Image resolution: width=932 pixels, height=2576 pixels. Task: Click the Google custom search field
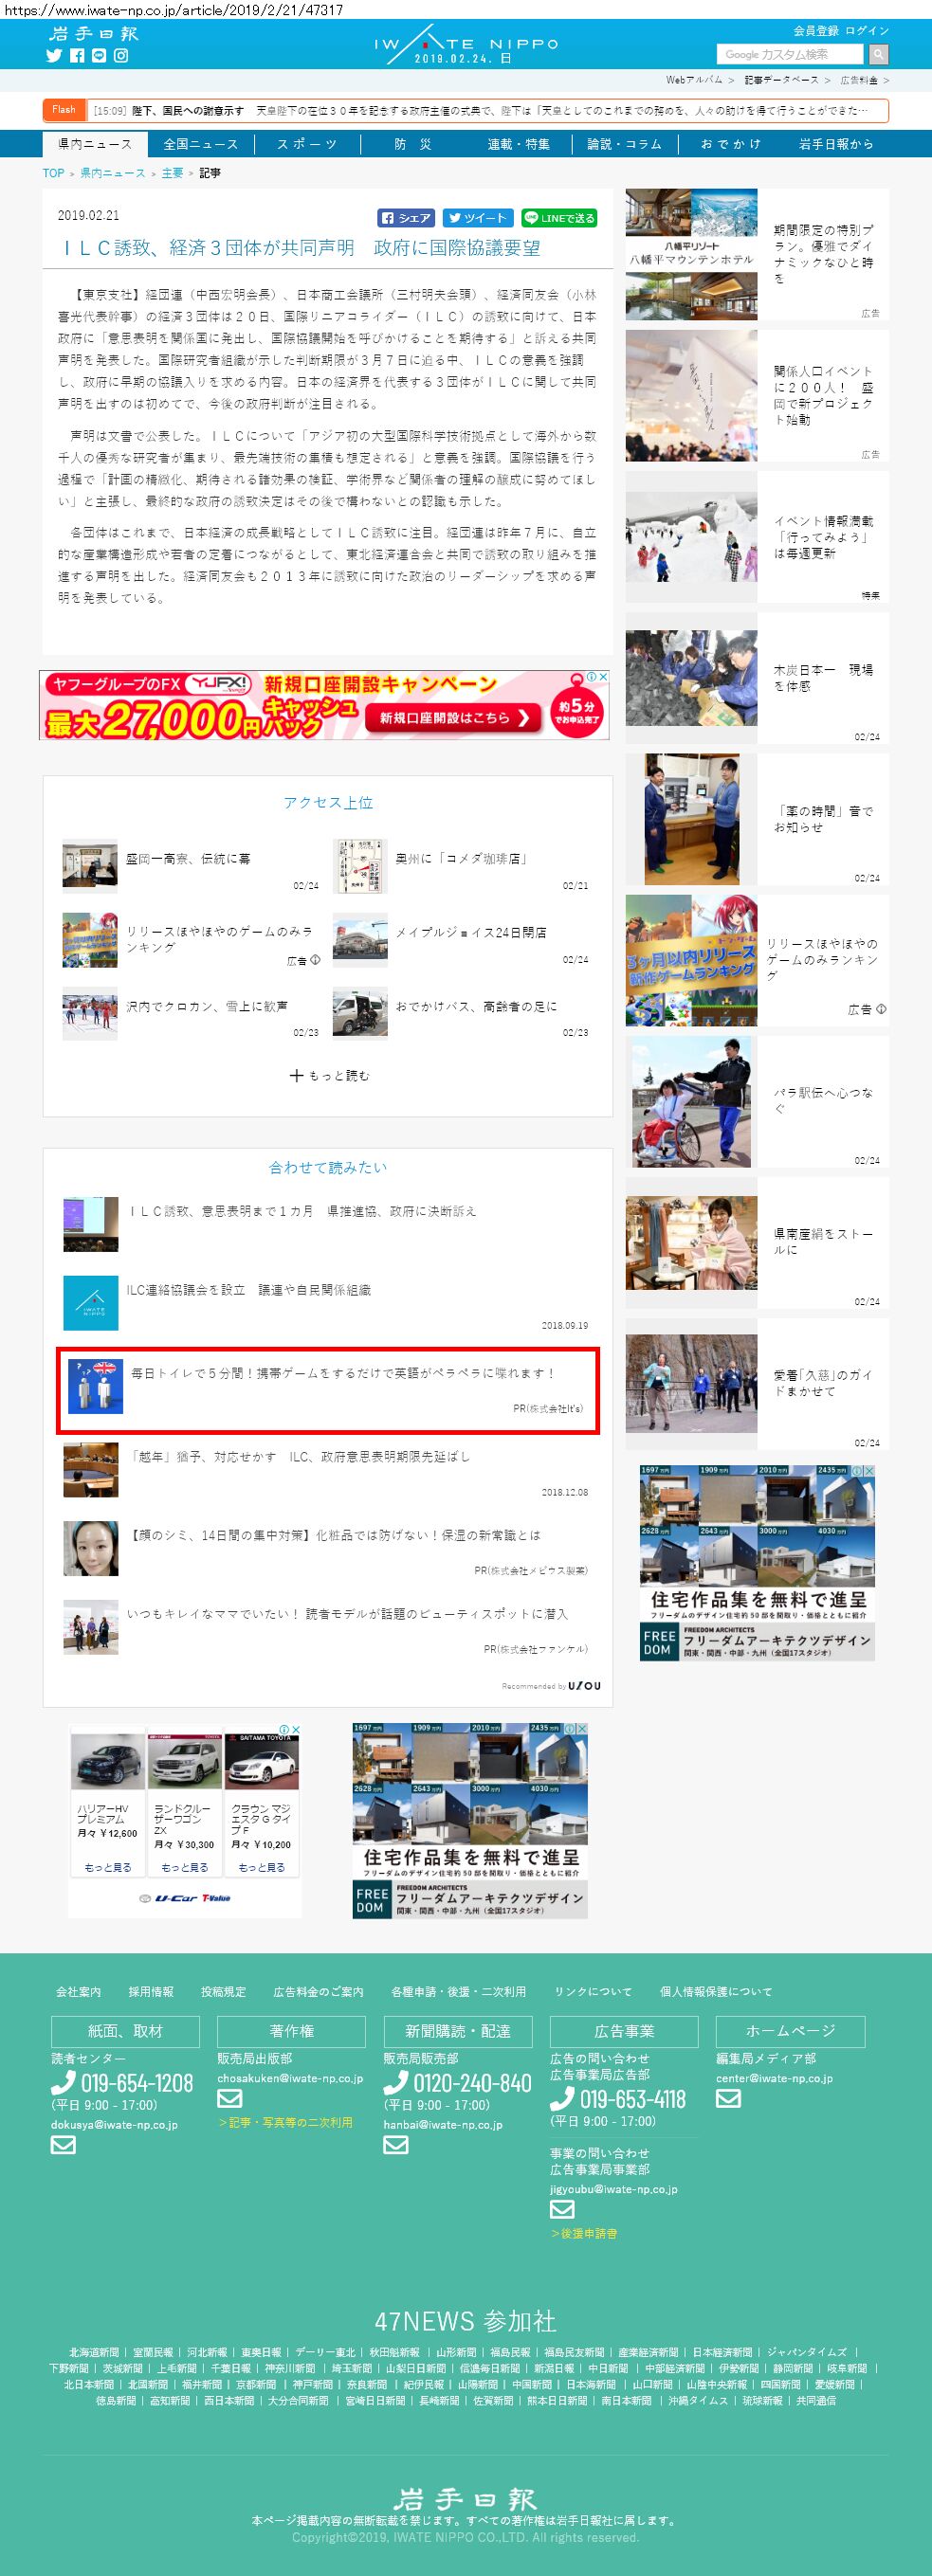pos(791,54)
